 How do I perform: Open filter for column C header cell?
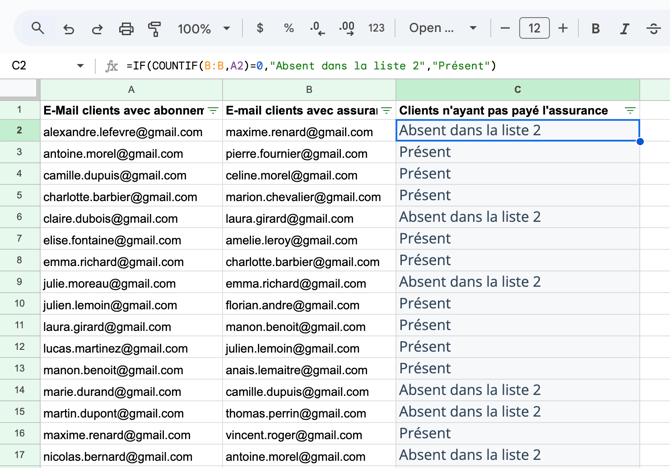630,110
